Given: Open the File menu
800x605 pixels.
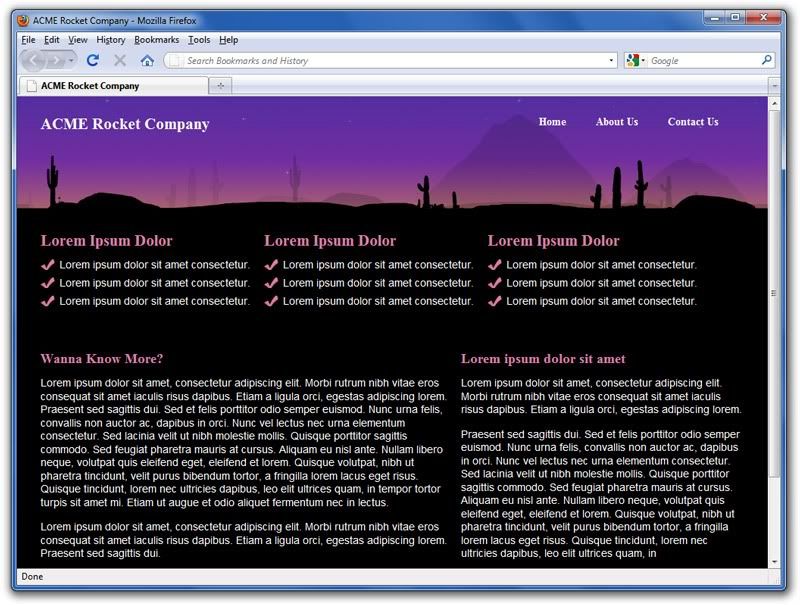Looking at the screenshot, I should (x=28, y=40).
